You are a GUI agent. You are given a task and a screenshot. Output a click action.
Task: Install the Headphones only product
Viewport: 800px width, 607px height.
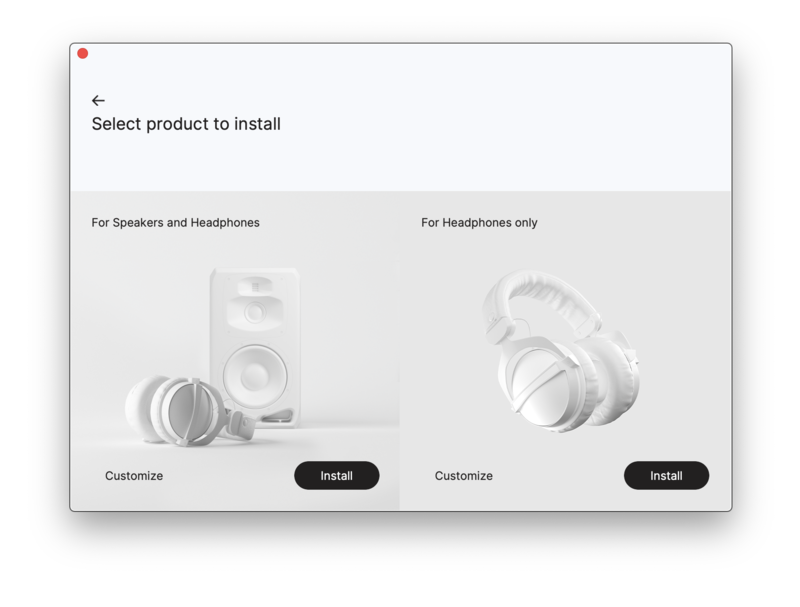tap(666, 476)
